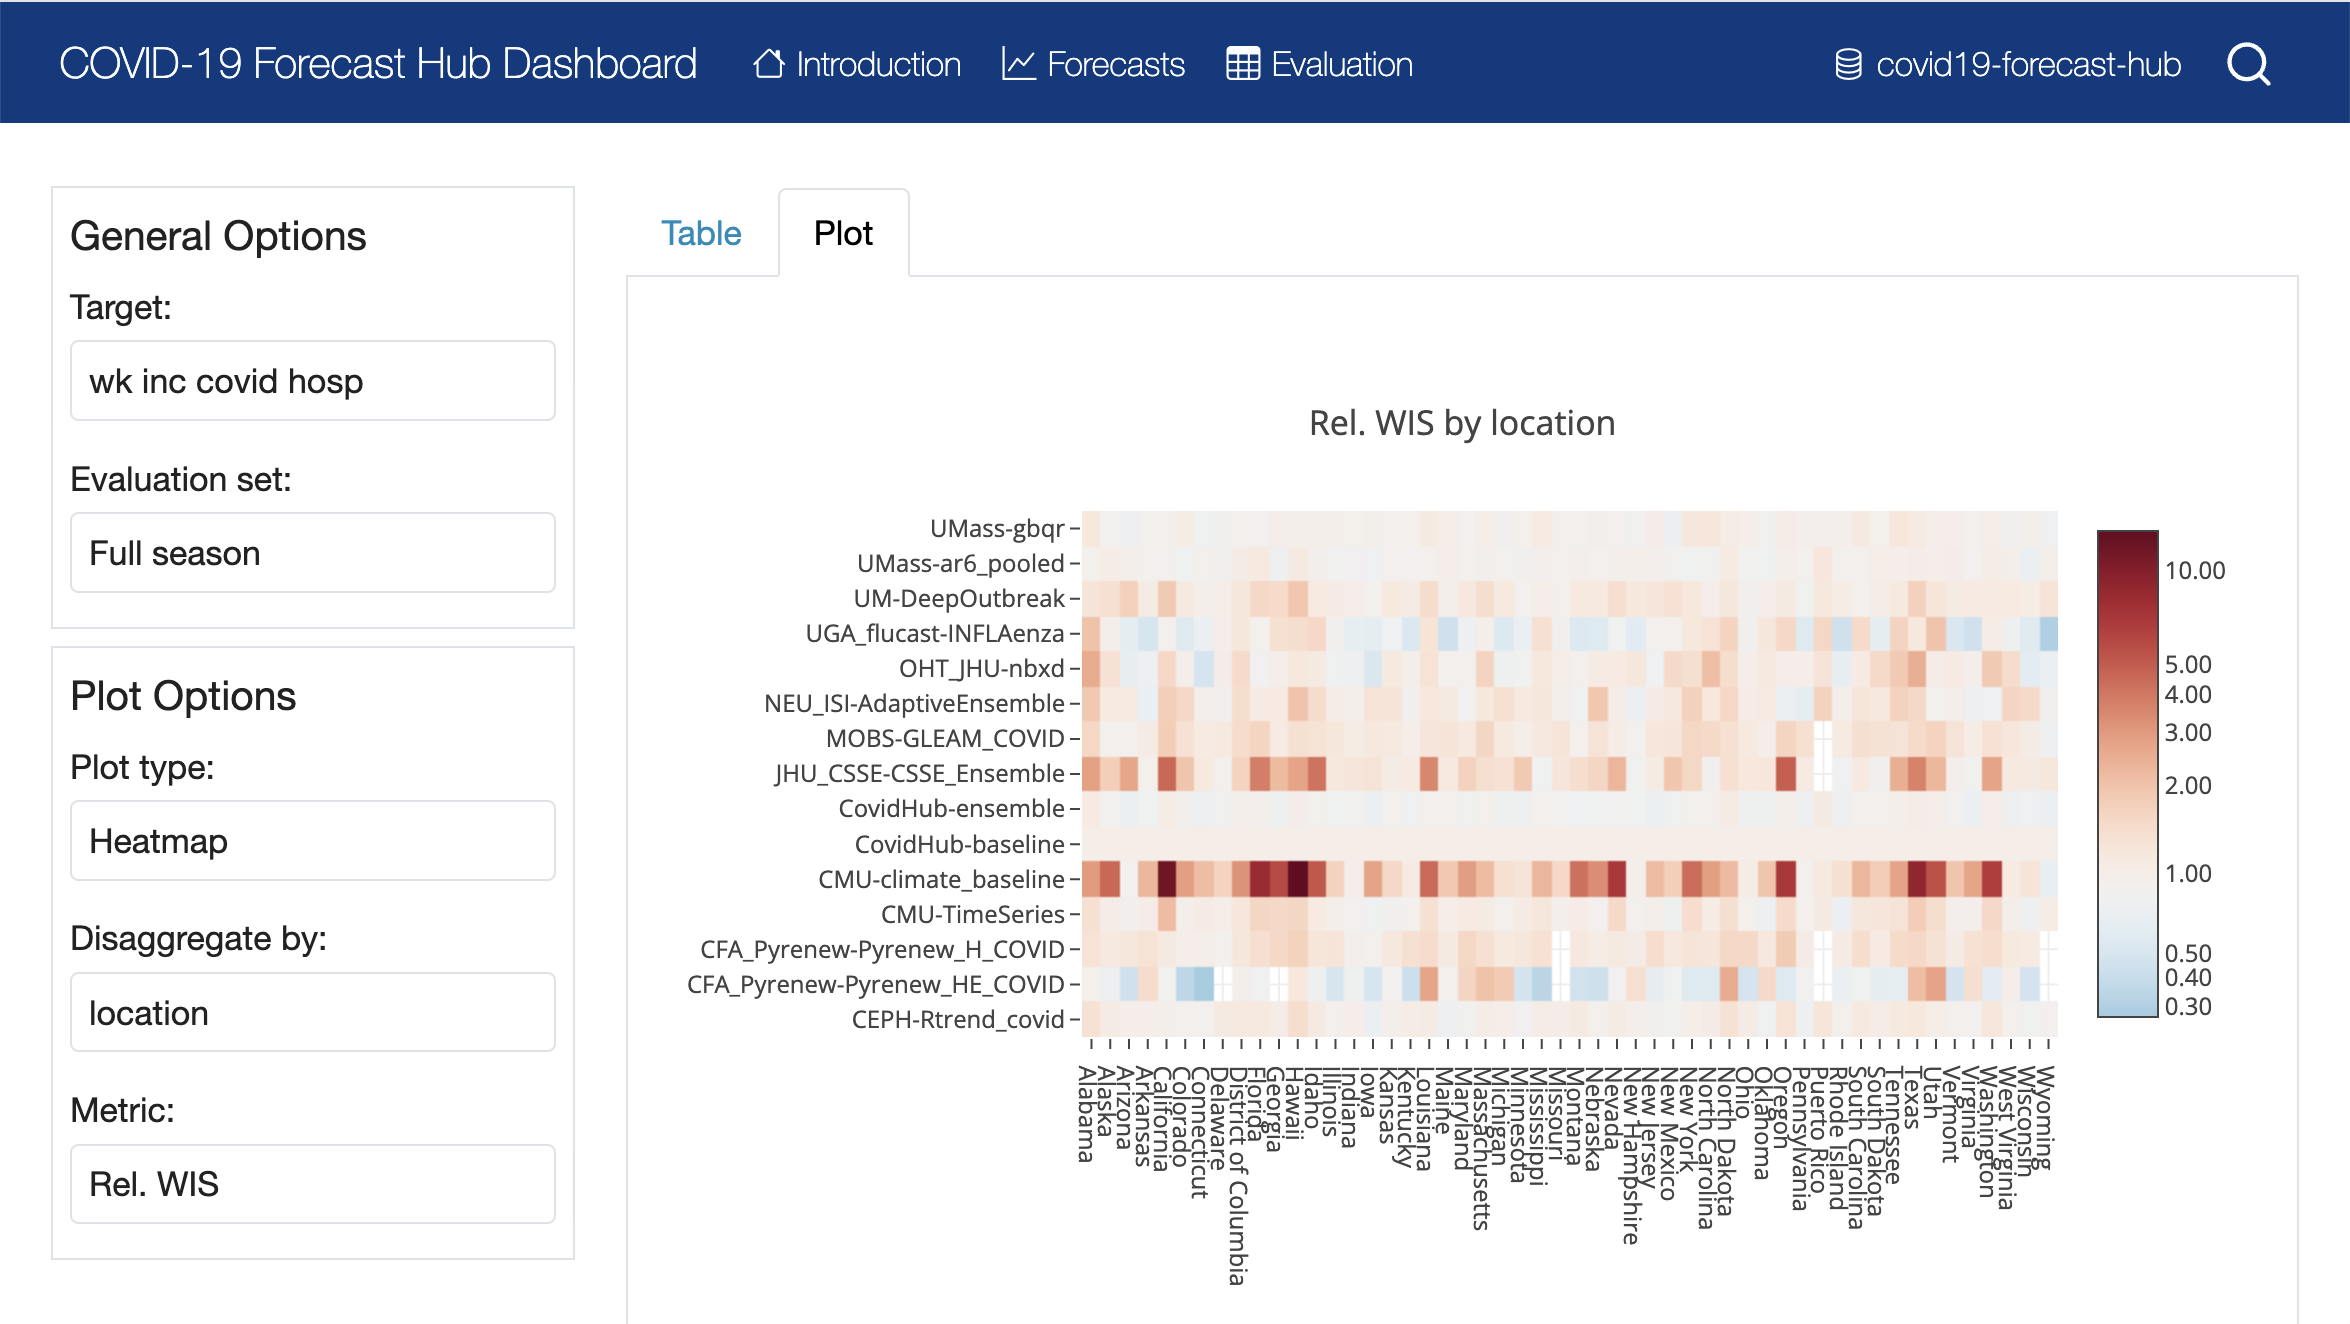Click the General Options heading

click(x=218, y=236)
